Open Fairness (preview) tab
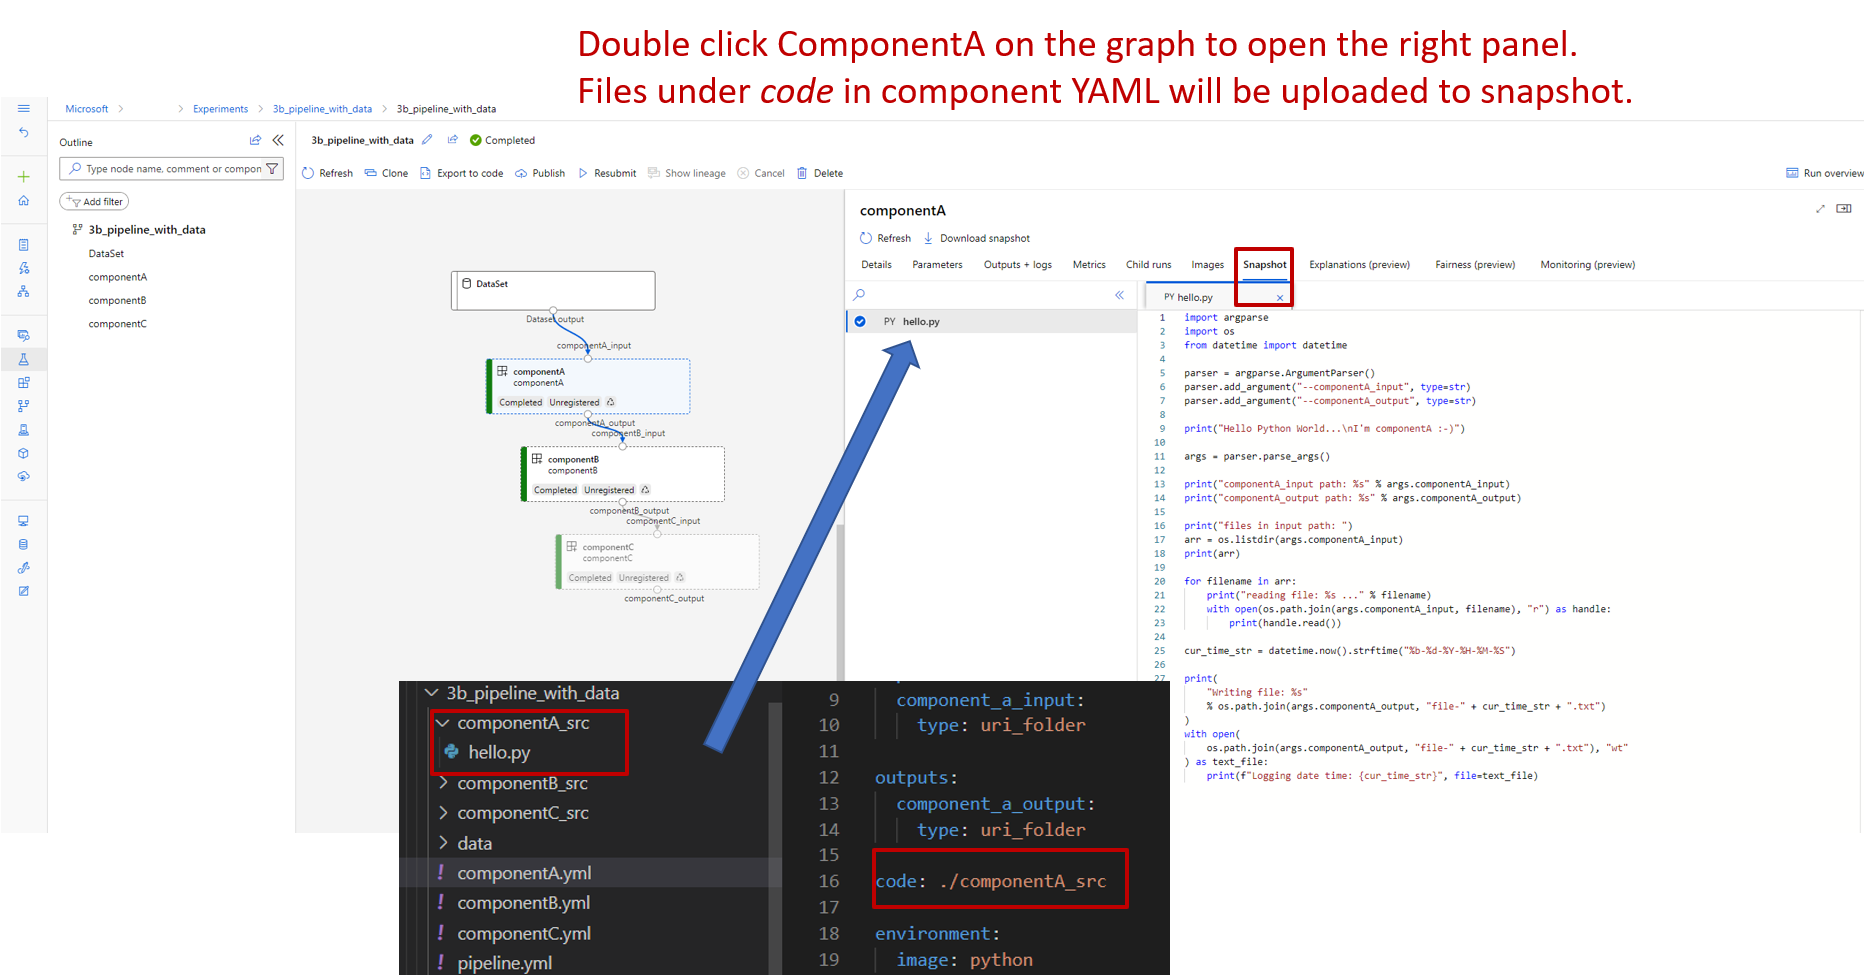 click(1475, 265)
